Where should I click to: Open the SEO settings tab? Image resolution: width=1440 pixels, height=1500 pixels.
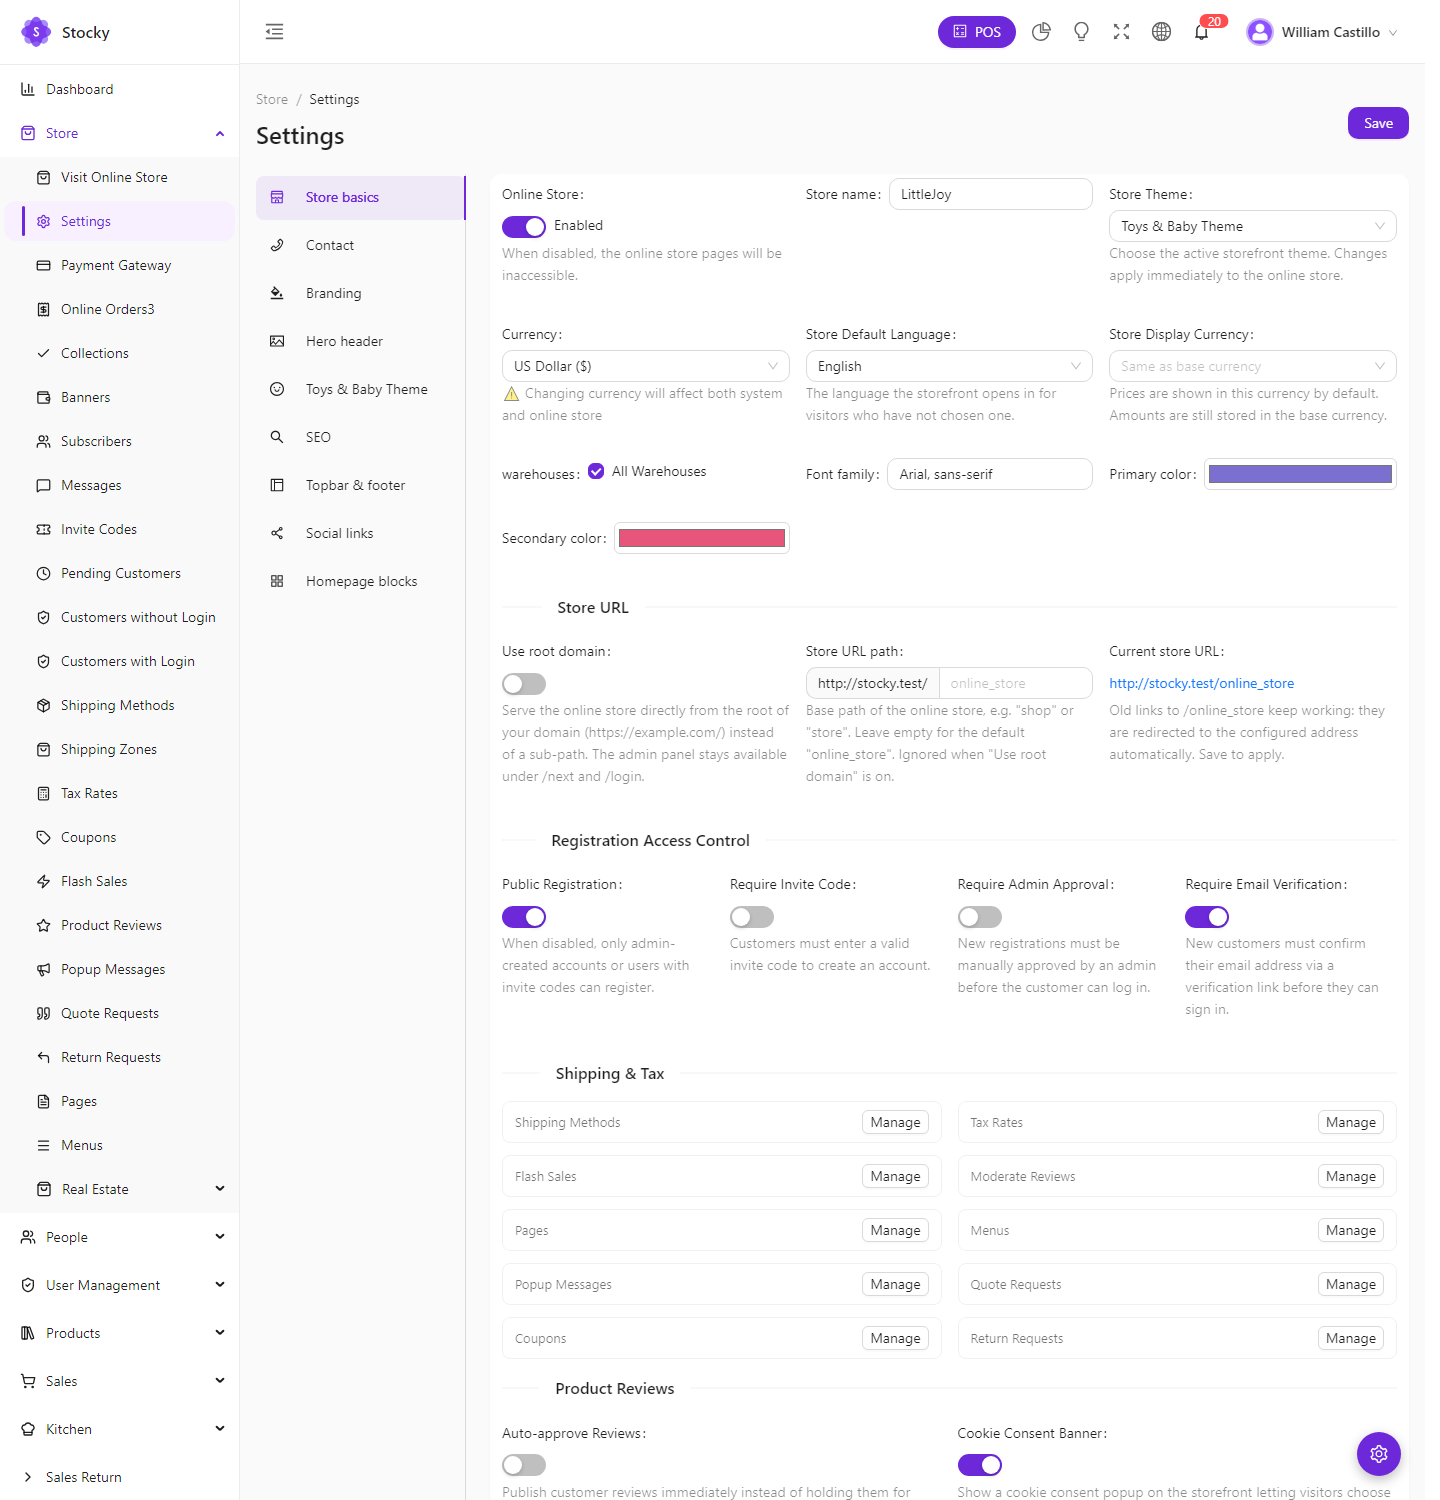(x=361, y=437)
